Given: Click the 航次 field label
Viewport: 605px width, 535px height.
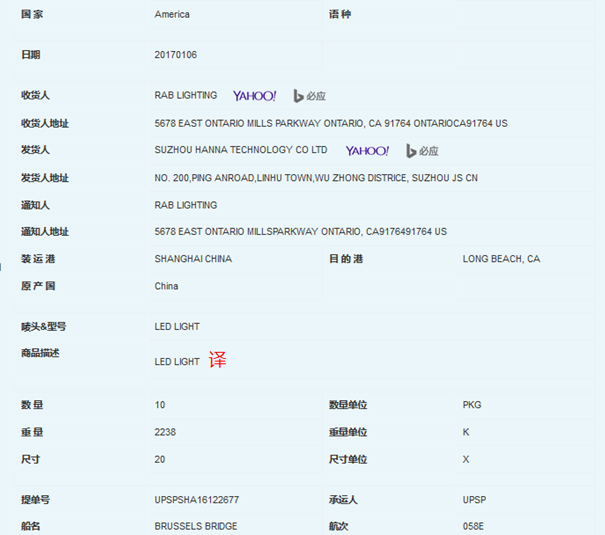Looking at the screenshot, I should click(338, 526).
